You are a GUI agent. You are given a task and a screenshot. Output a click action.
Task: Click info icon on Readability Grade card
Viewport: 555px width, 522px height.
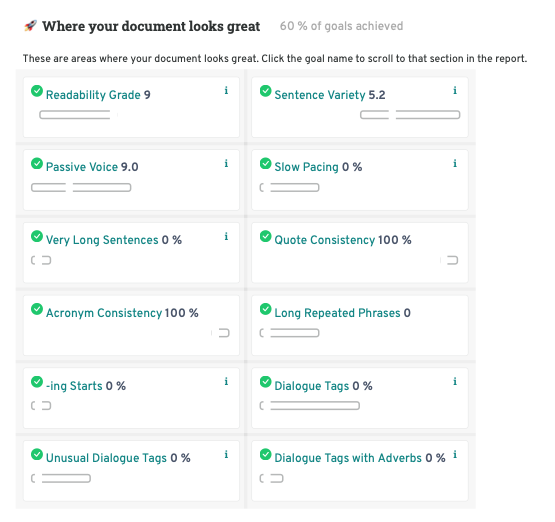[x=226, y=91]
